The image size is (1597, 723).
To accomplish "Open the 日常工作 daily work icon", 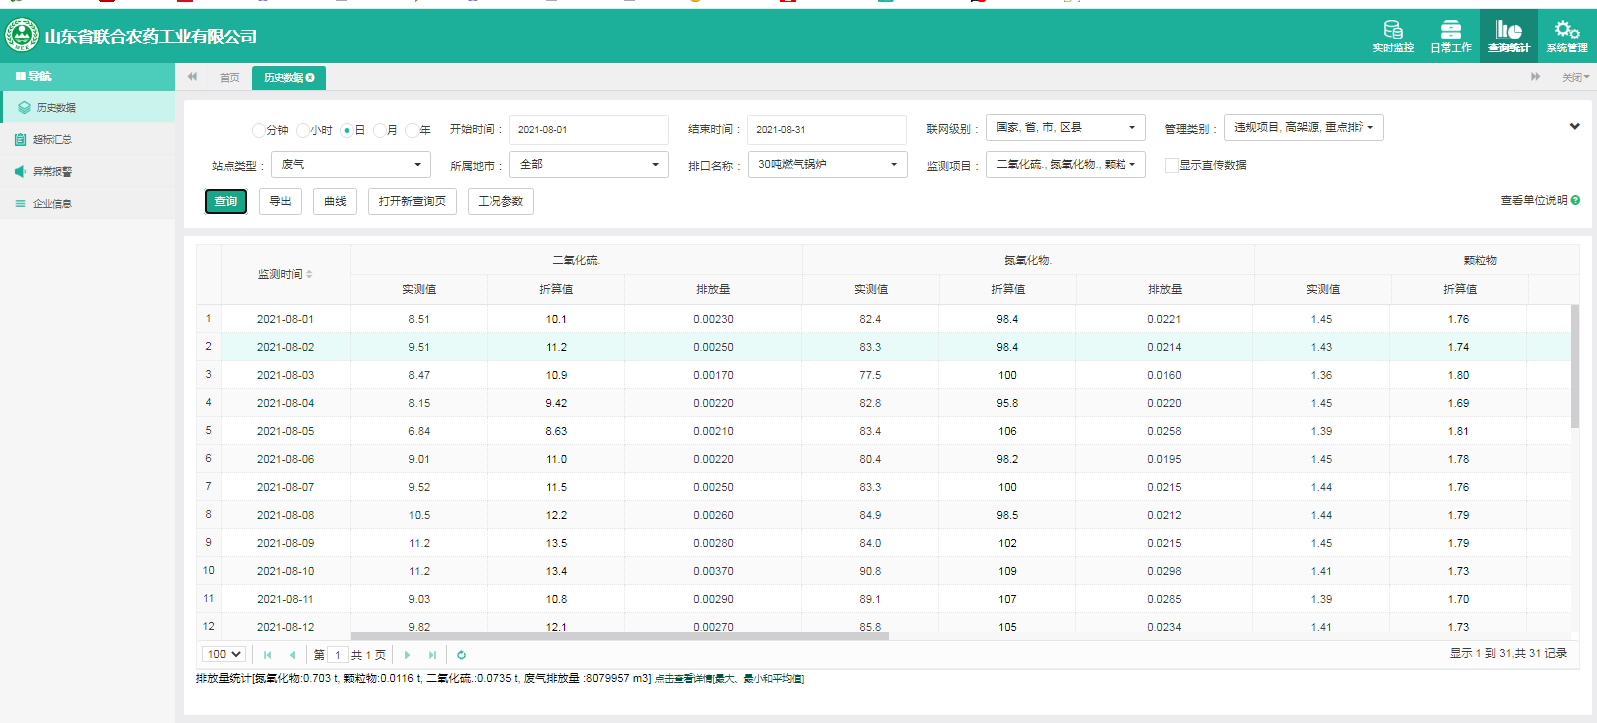I will [1450, 35].
